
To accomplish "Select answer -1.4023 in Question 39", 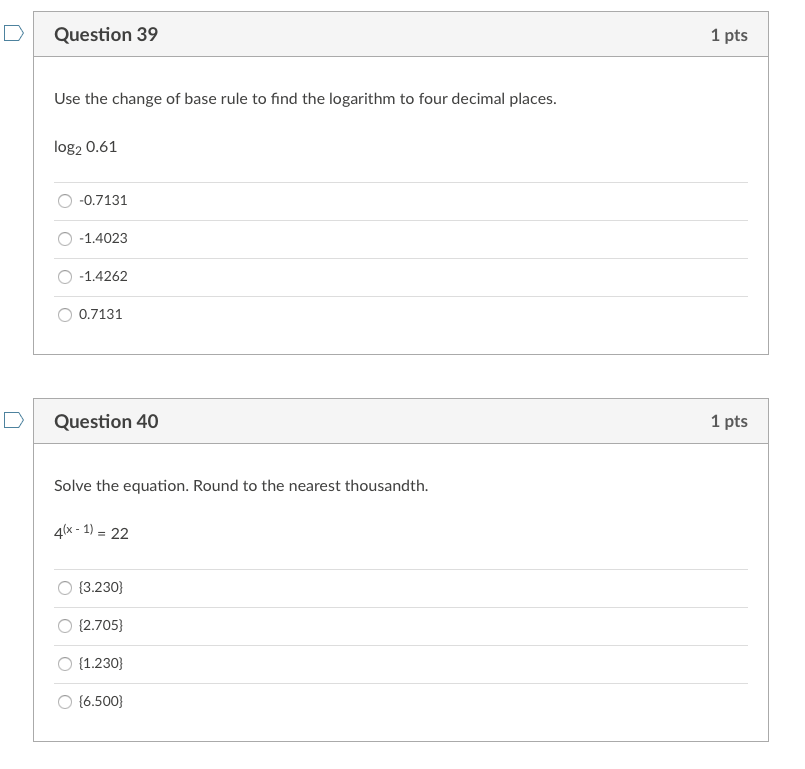I will [x=64, y=238].
